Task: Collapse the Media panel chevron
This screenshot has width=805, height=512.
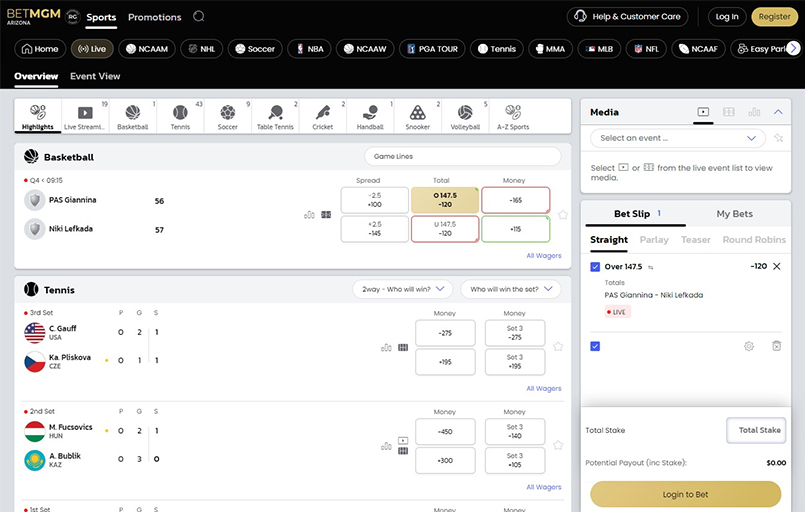Action: 778,112
